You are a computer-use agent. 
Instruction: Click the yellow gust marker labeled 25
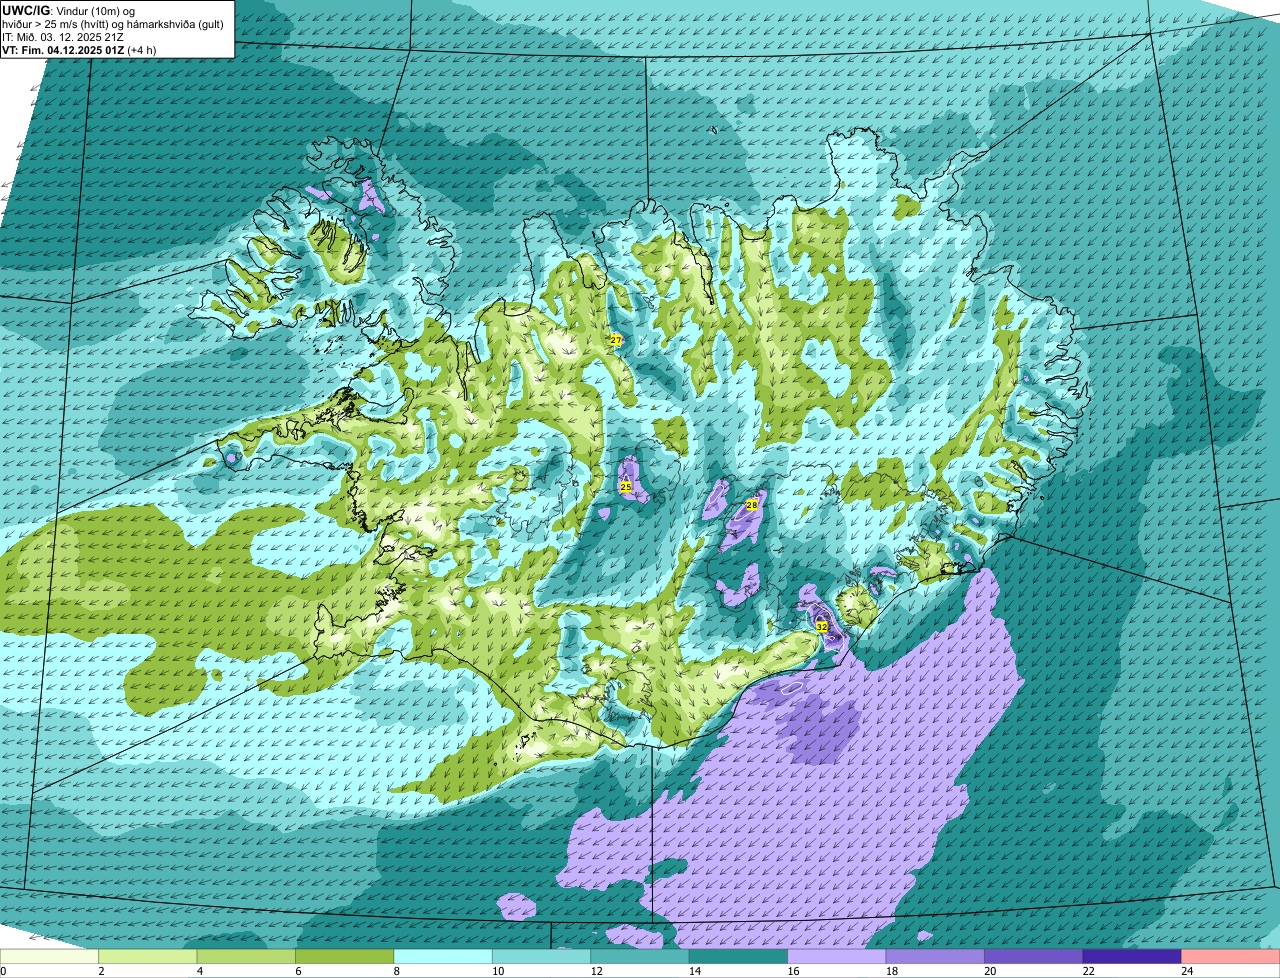point(626,487)
